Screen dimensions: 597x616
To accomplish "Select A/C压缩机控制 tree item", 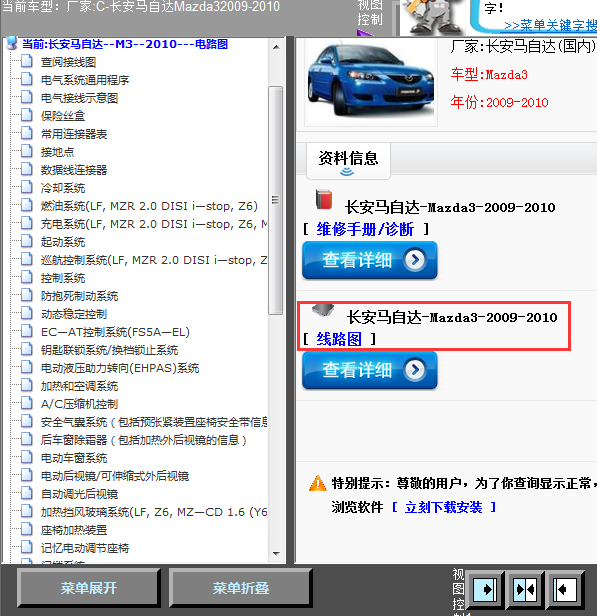I will (x=79, y=404).
